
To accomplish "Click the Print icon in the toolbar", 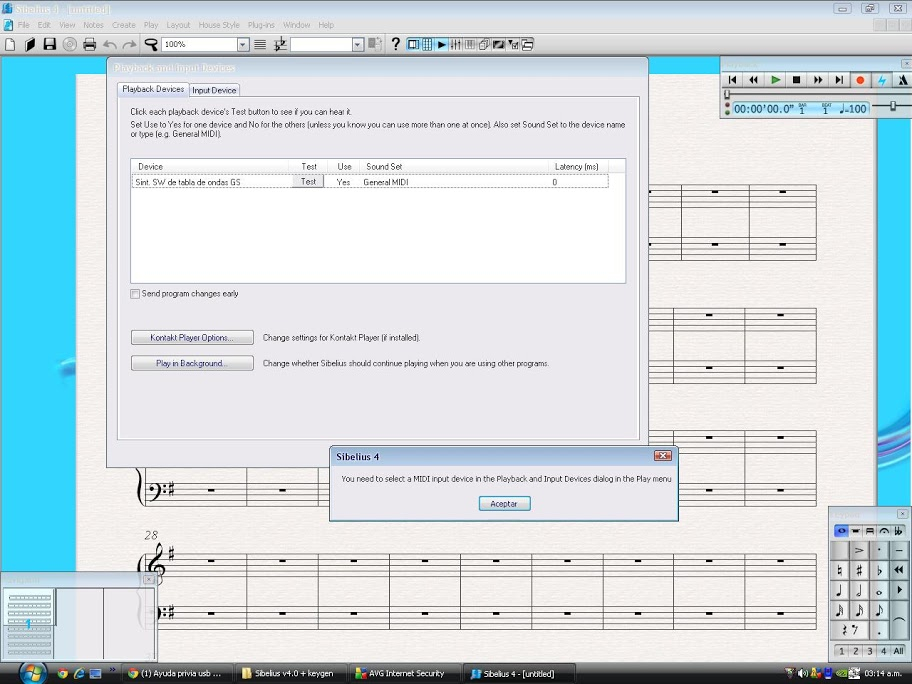I will [89, 45].
